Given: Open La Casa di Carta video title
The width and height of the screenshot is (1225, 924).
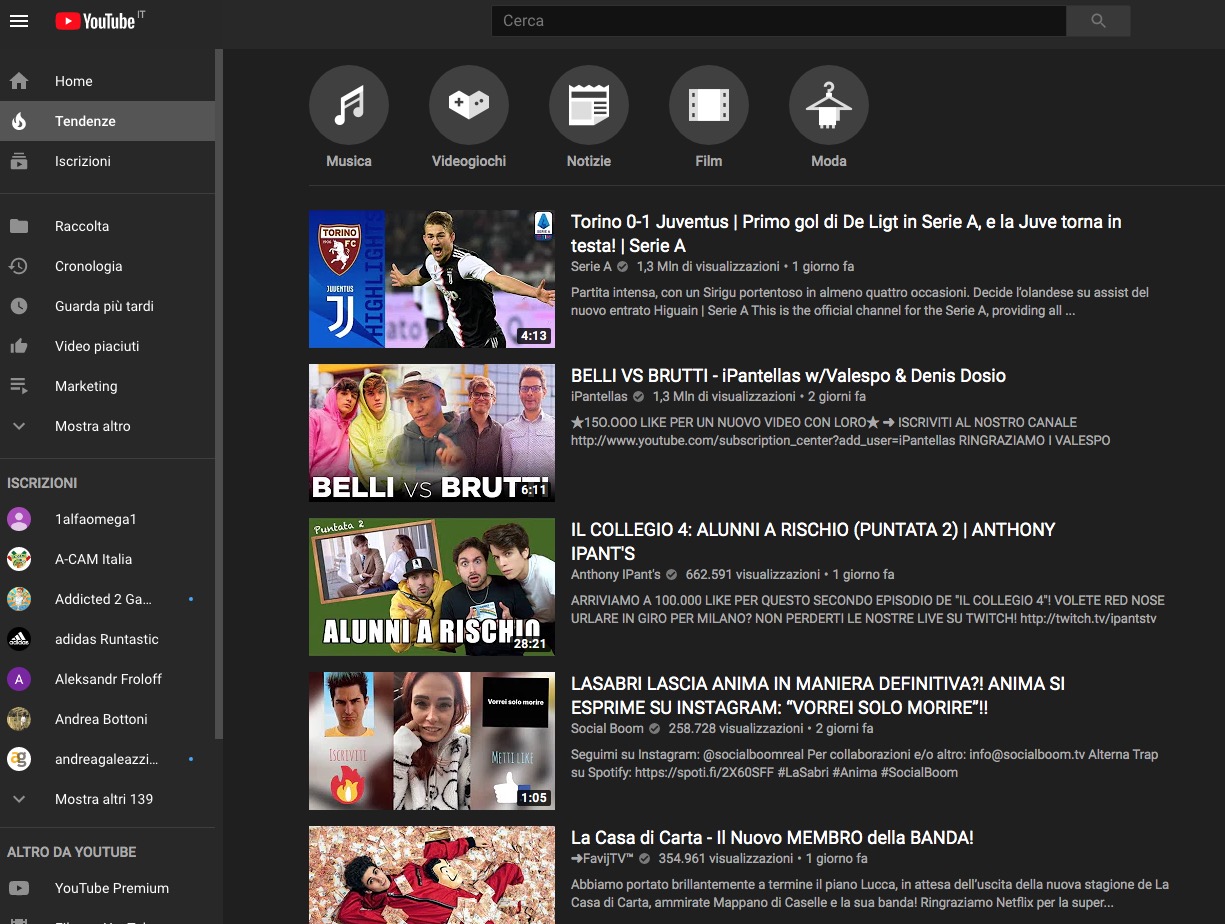Looking at the screenshot, I should pos(771,838).
